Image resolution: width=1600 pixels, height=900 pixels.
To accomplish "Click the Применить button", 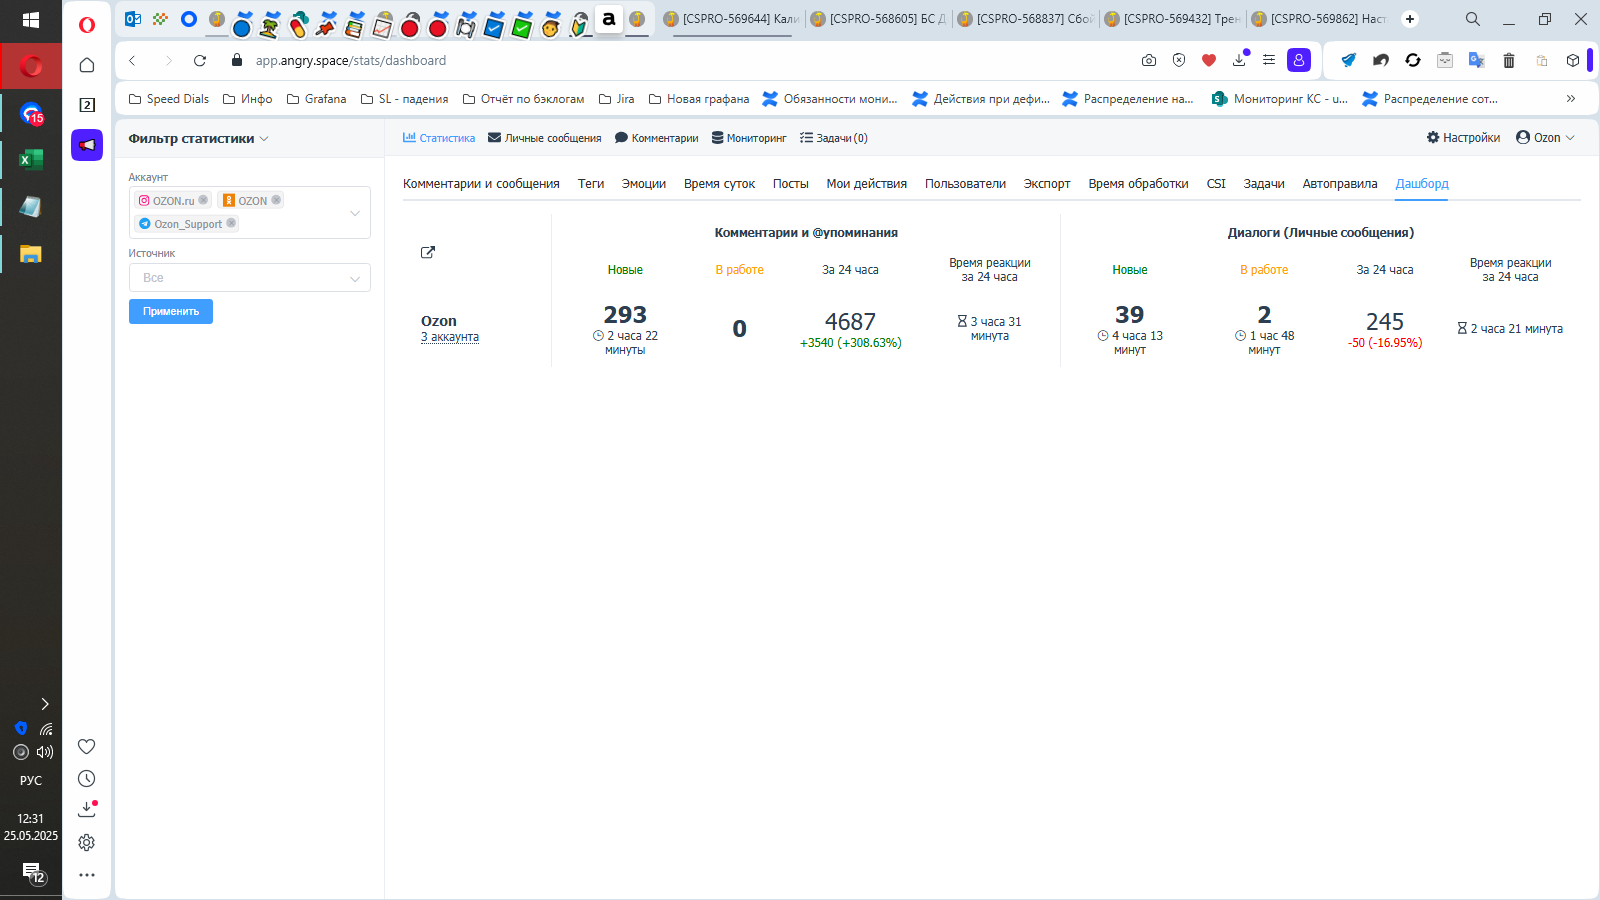I will (x=171, y=311).
